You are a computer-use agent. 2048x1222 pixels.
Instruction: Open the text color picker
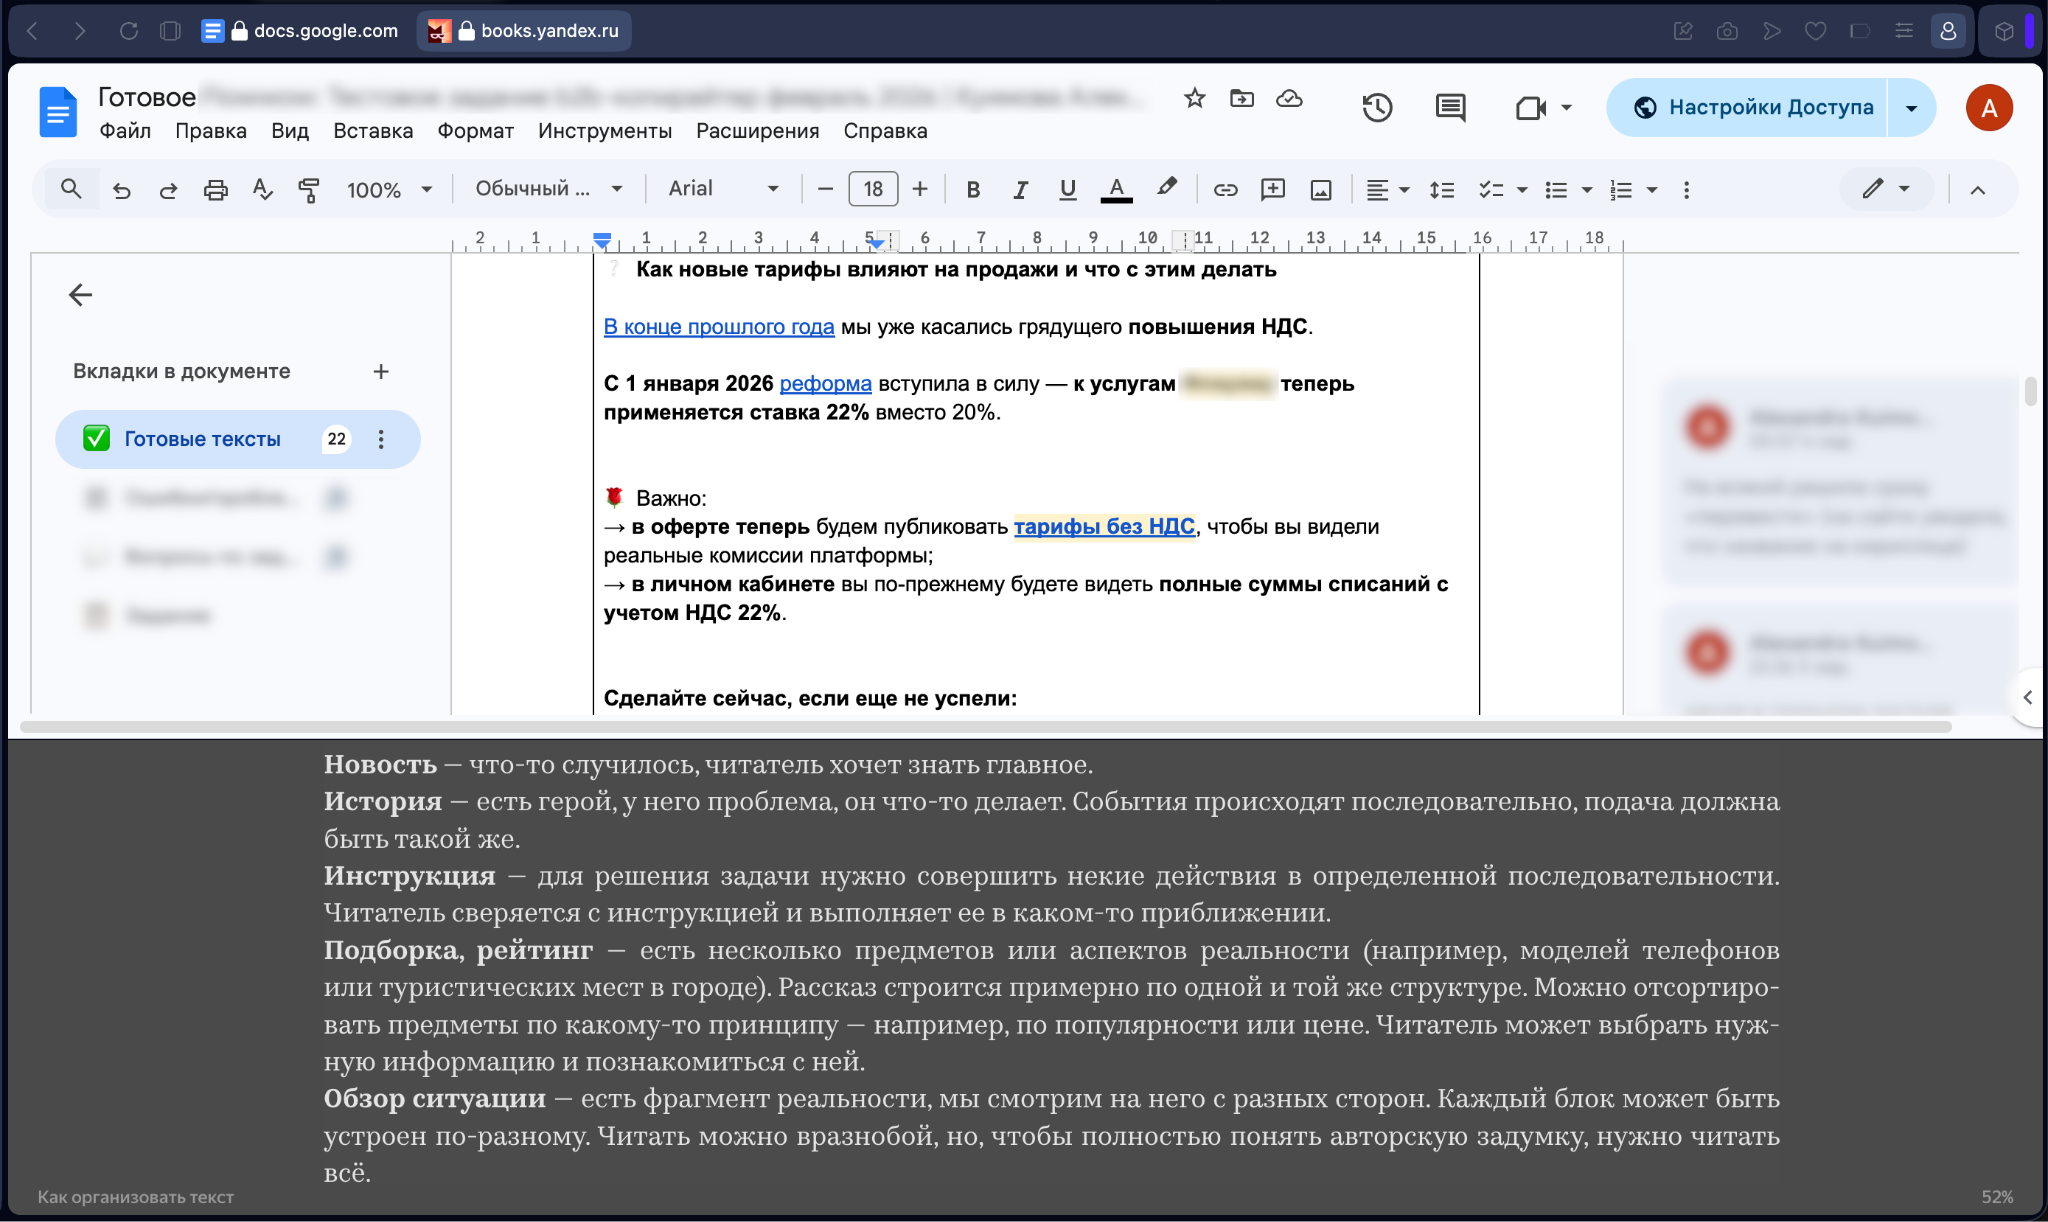pyautogui.click(x=1116, y=190)
